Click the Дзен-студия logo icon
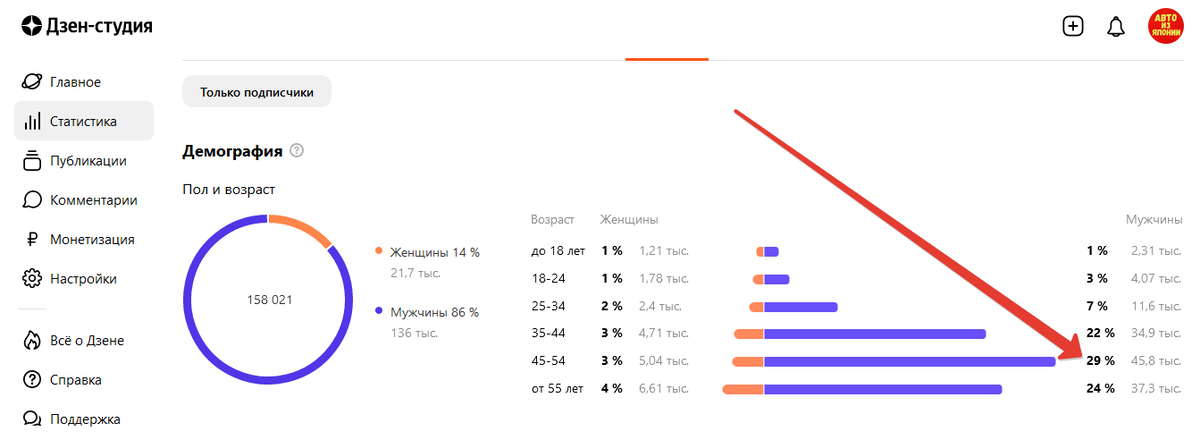Image resolution: width=1200 pixels, height=440 pixels. (x=32, y=26)
